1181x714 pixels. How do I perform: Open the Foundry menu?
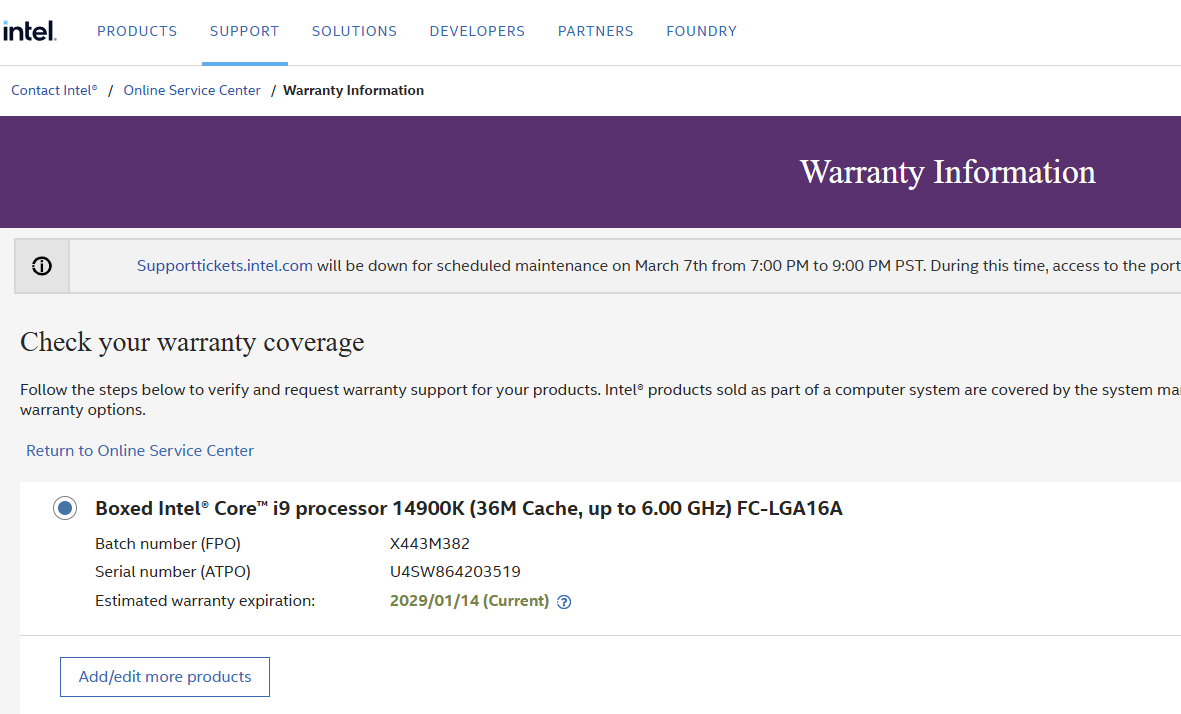point(701,31)
